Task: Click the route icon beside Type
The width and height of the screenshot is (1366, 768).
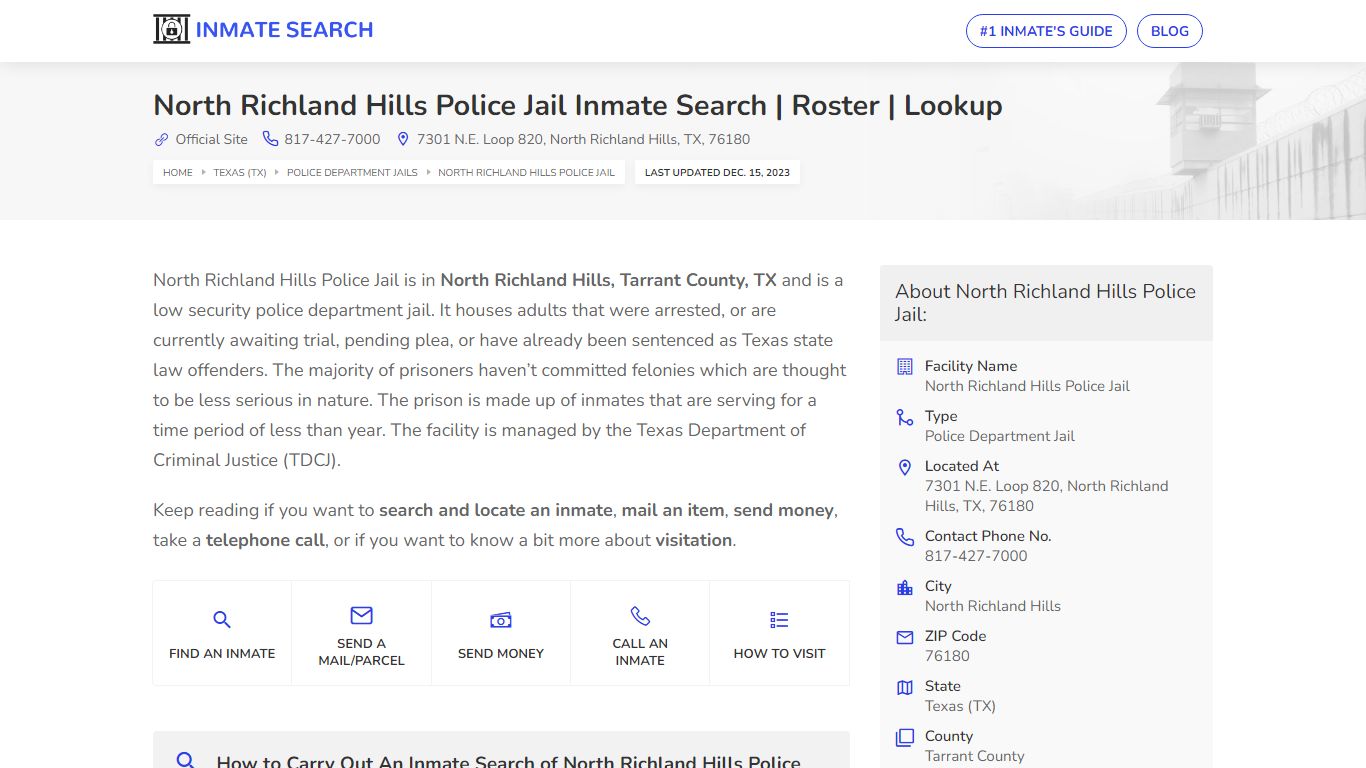Action: [905, 417]
